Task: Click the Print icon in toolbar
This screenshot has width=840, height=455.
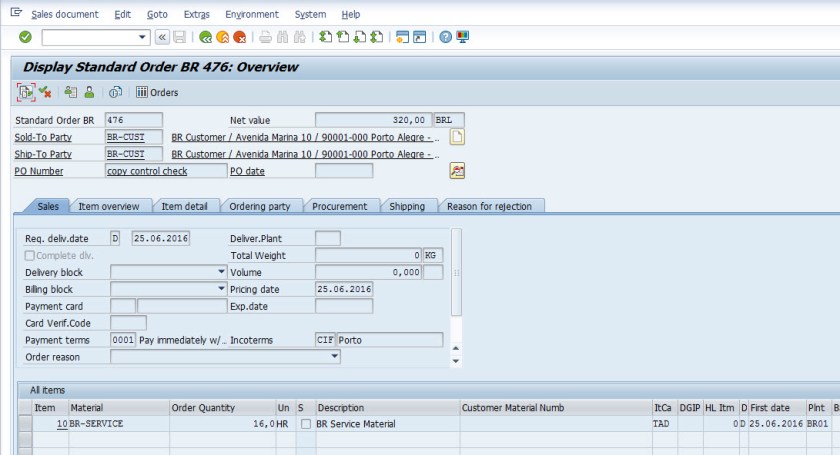Action: (265, 37)
